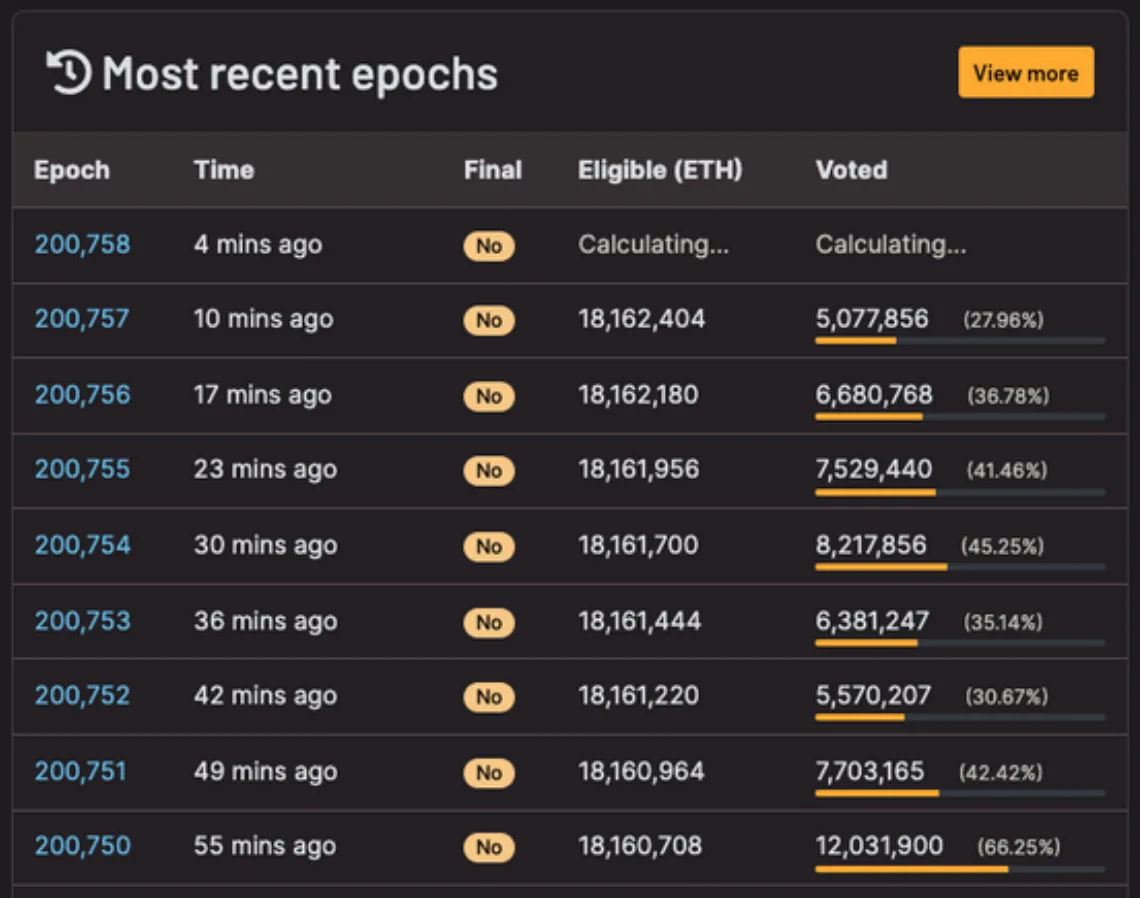Open epoch 200,750 link

83,846
